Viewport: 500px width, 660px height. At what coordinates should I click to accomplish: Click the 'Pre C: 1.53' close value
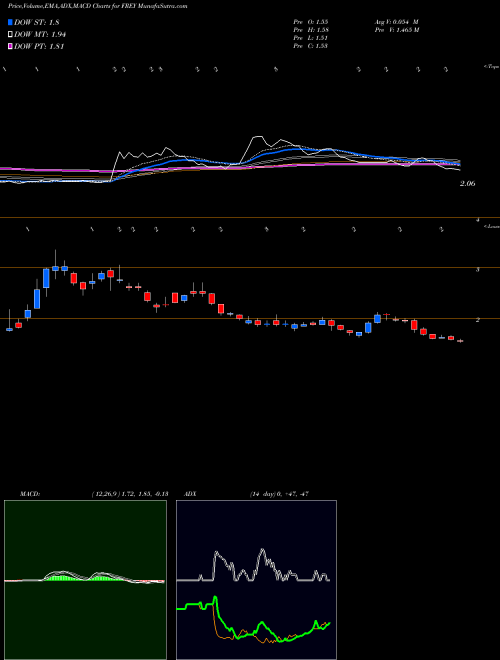[x=311, y=46]
